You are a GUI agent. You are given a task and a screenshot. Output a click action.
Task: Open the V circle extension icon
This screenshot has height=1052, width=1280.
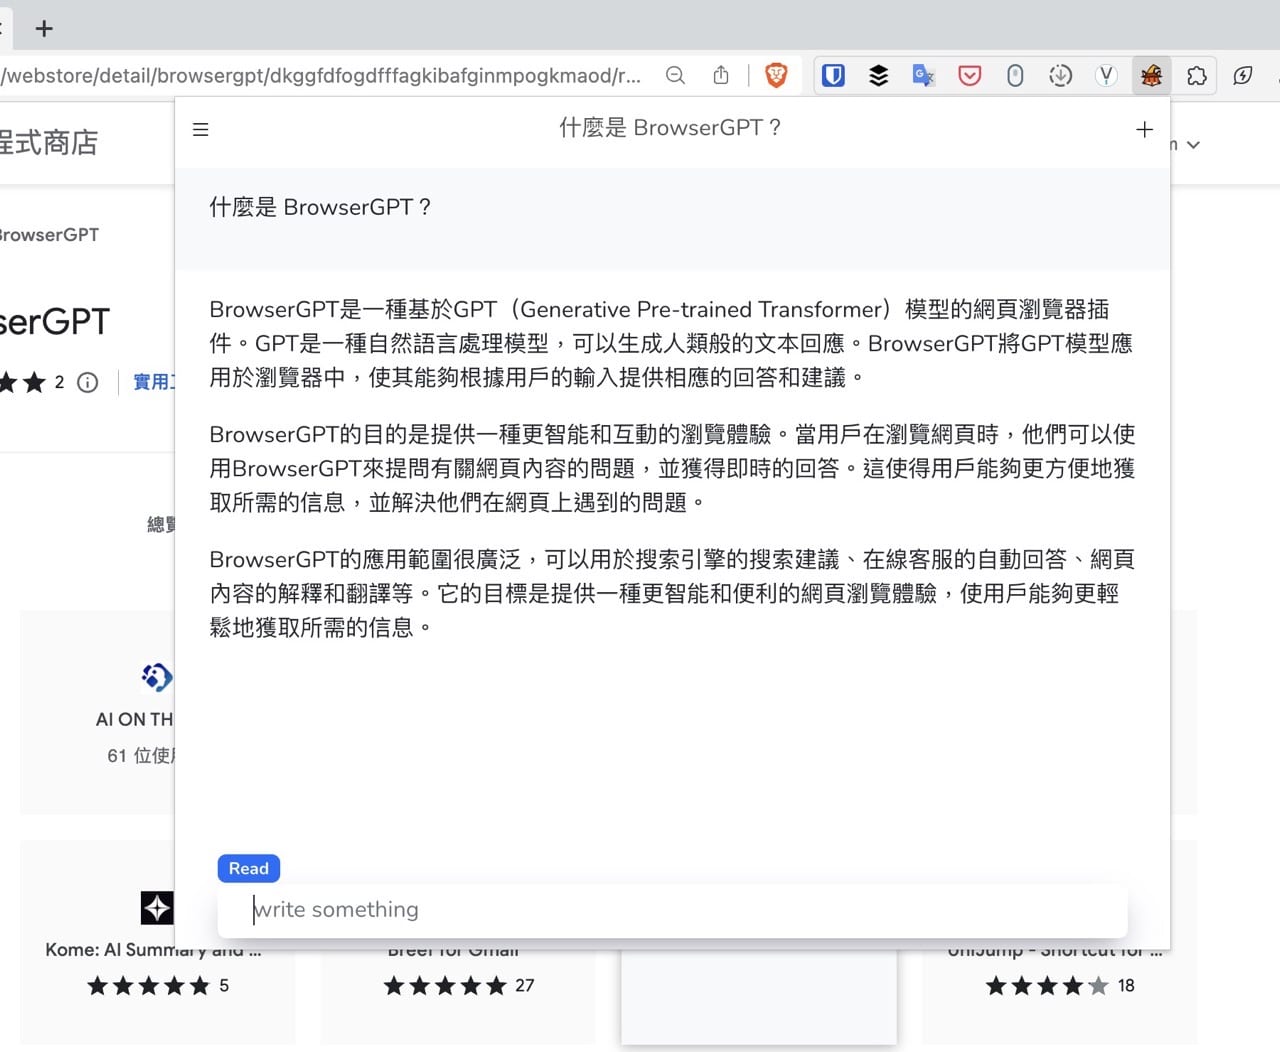tap(1106, 75)
